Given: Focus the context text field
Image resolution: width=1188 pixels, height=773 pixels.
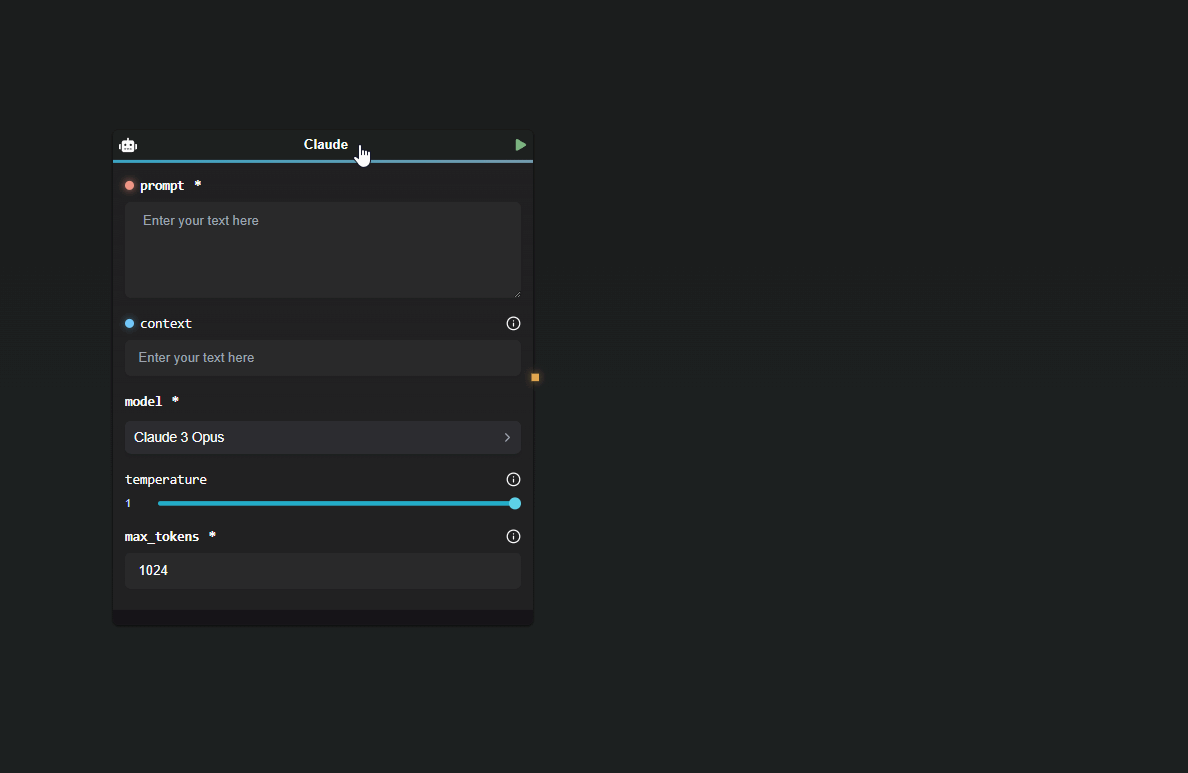Looking at the screenshot, I should point(323,358).
